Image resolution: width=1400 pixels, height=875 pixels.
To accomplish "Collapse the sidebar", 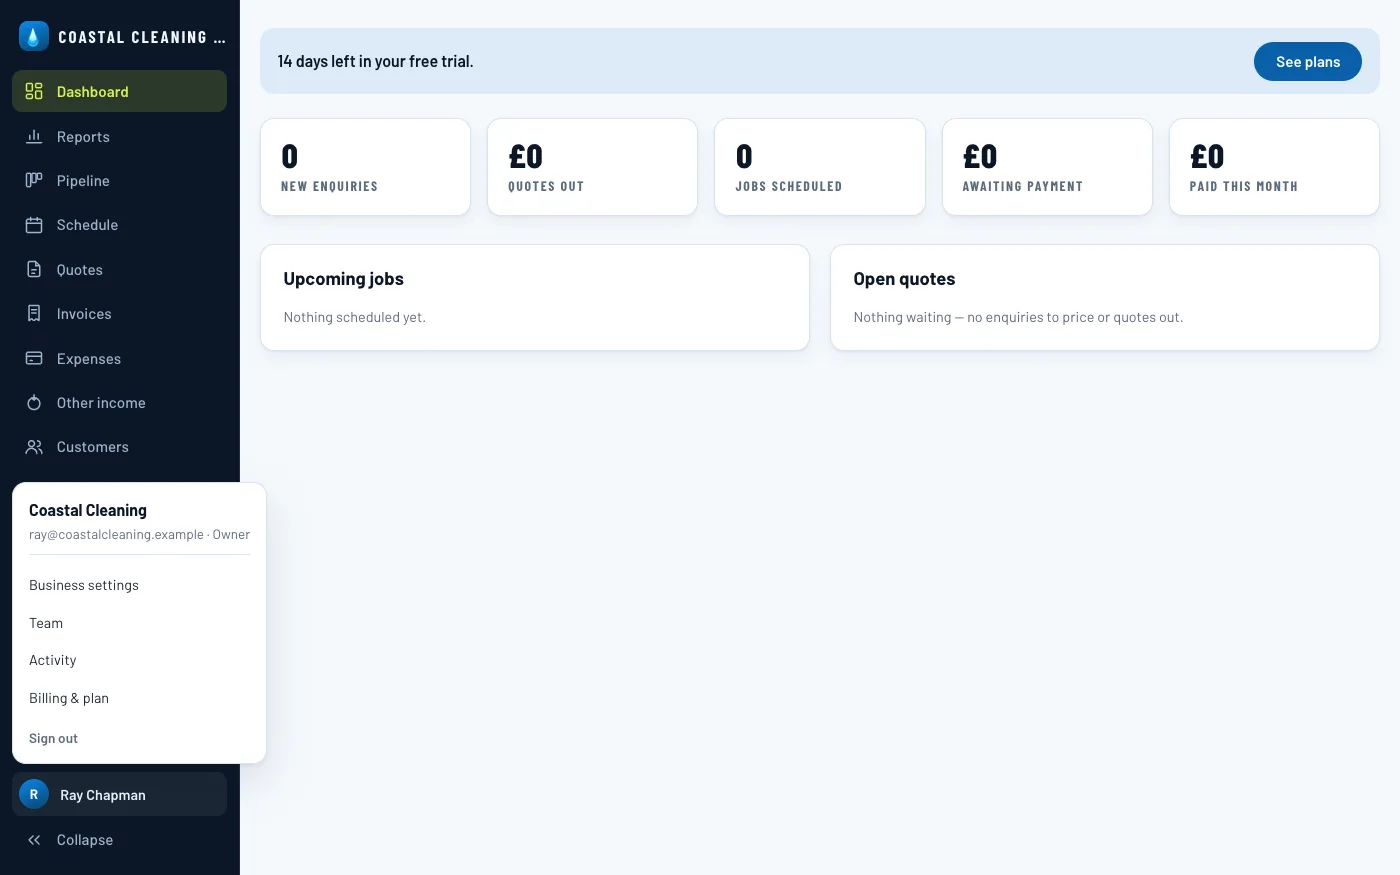I will tap(119, 840).
